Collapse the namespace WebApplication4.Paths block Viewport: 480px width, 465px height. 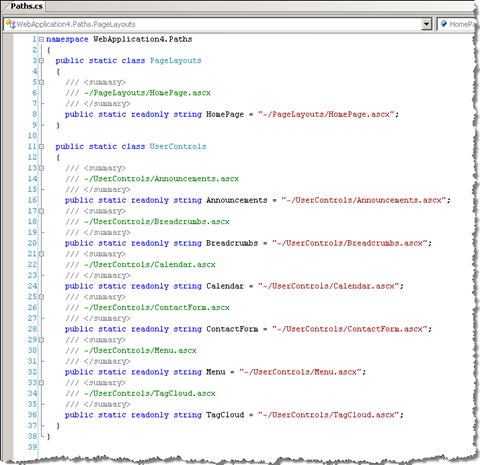click(41, 39)
